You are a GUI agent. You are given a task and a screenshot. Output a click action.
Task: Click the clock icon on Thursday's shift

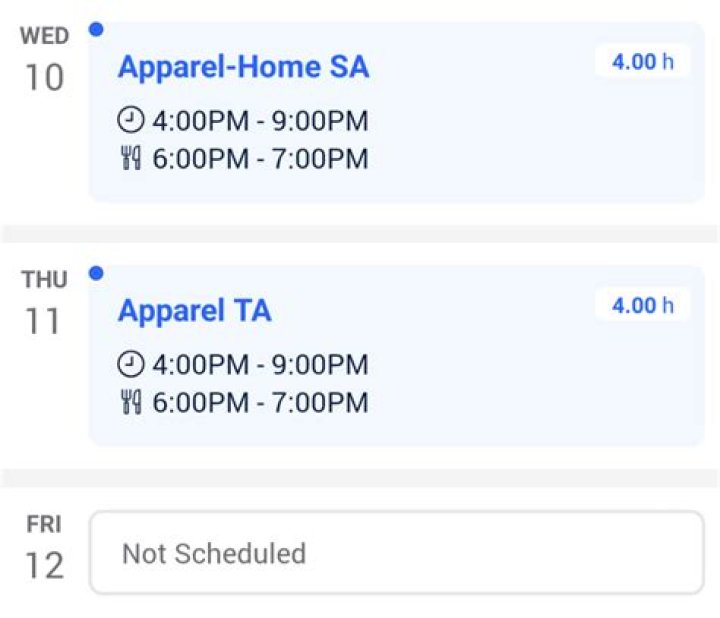click(x=131, y=365)
